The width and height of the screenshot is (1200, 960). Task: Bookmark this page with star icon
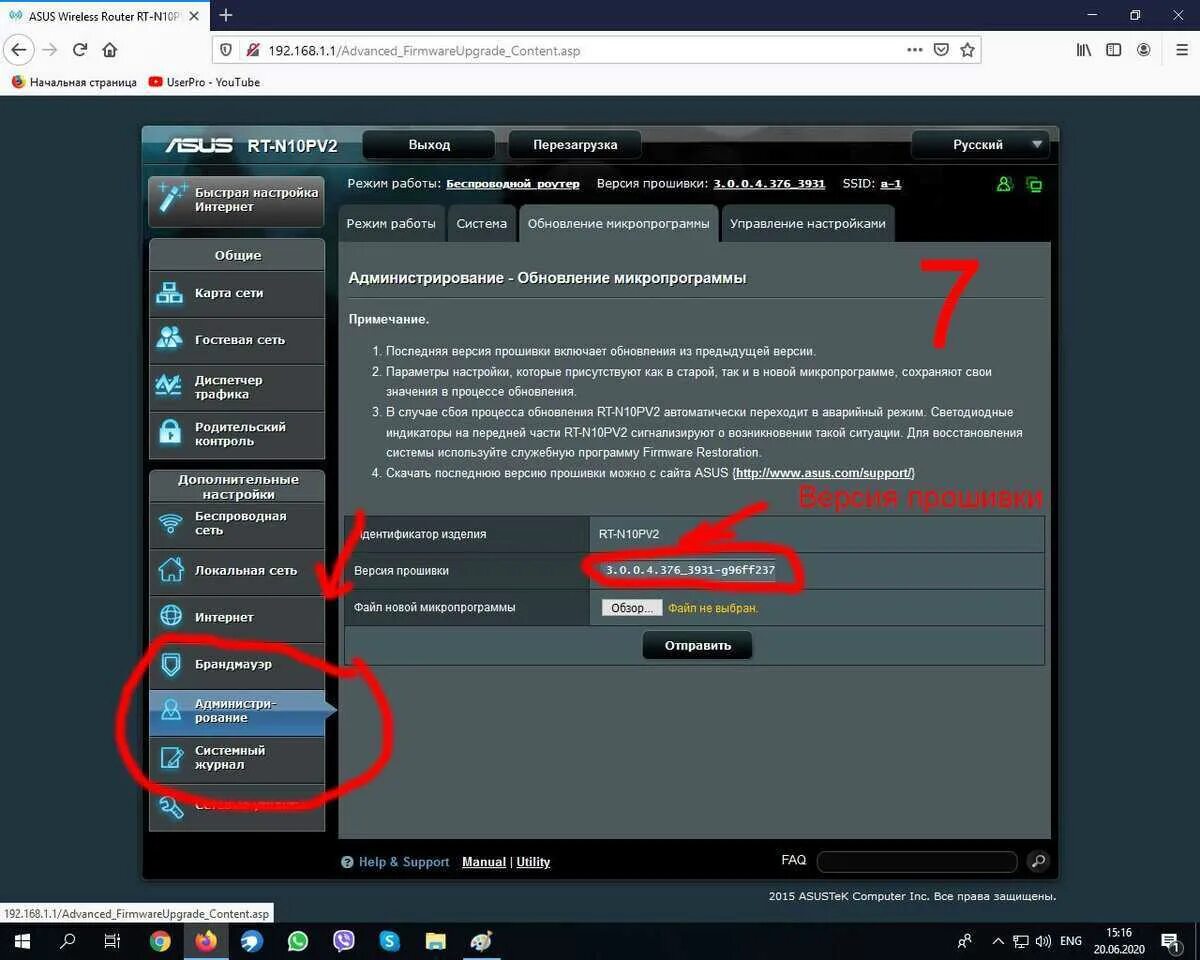(x=967, y=50)
